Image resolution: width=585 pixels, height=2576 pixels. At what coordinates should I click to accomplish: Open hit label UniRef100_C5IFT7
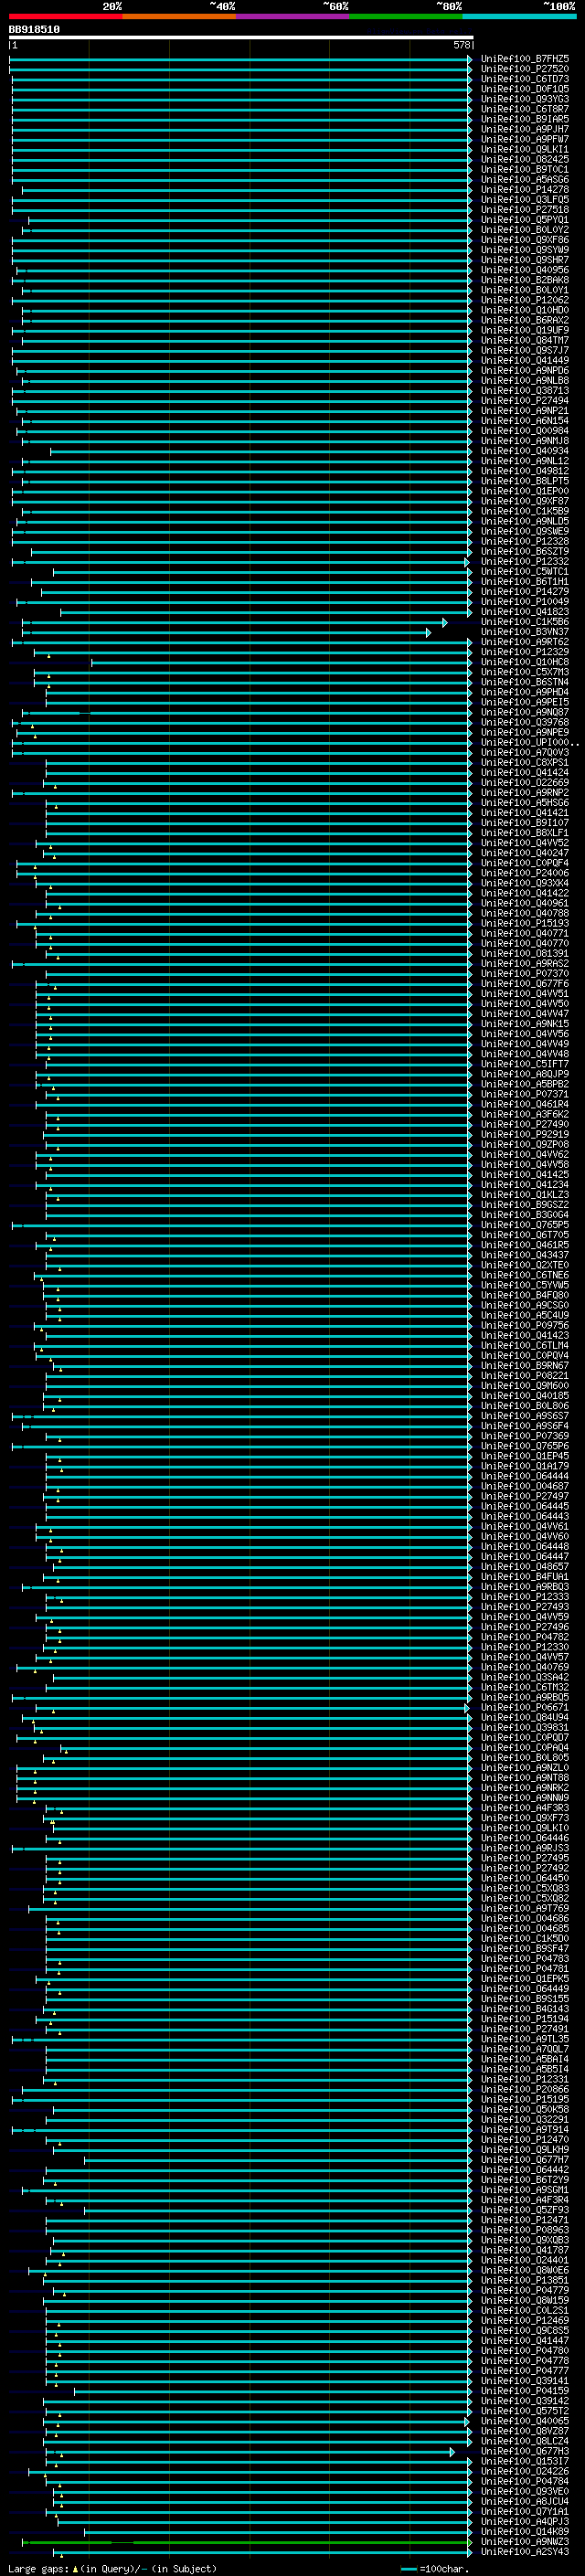click(x=524, y=1064)
